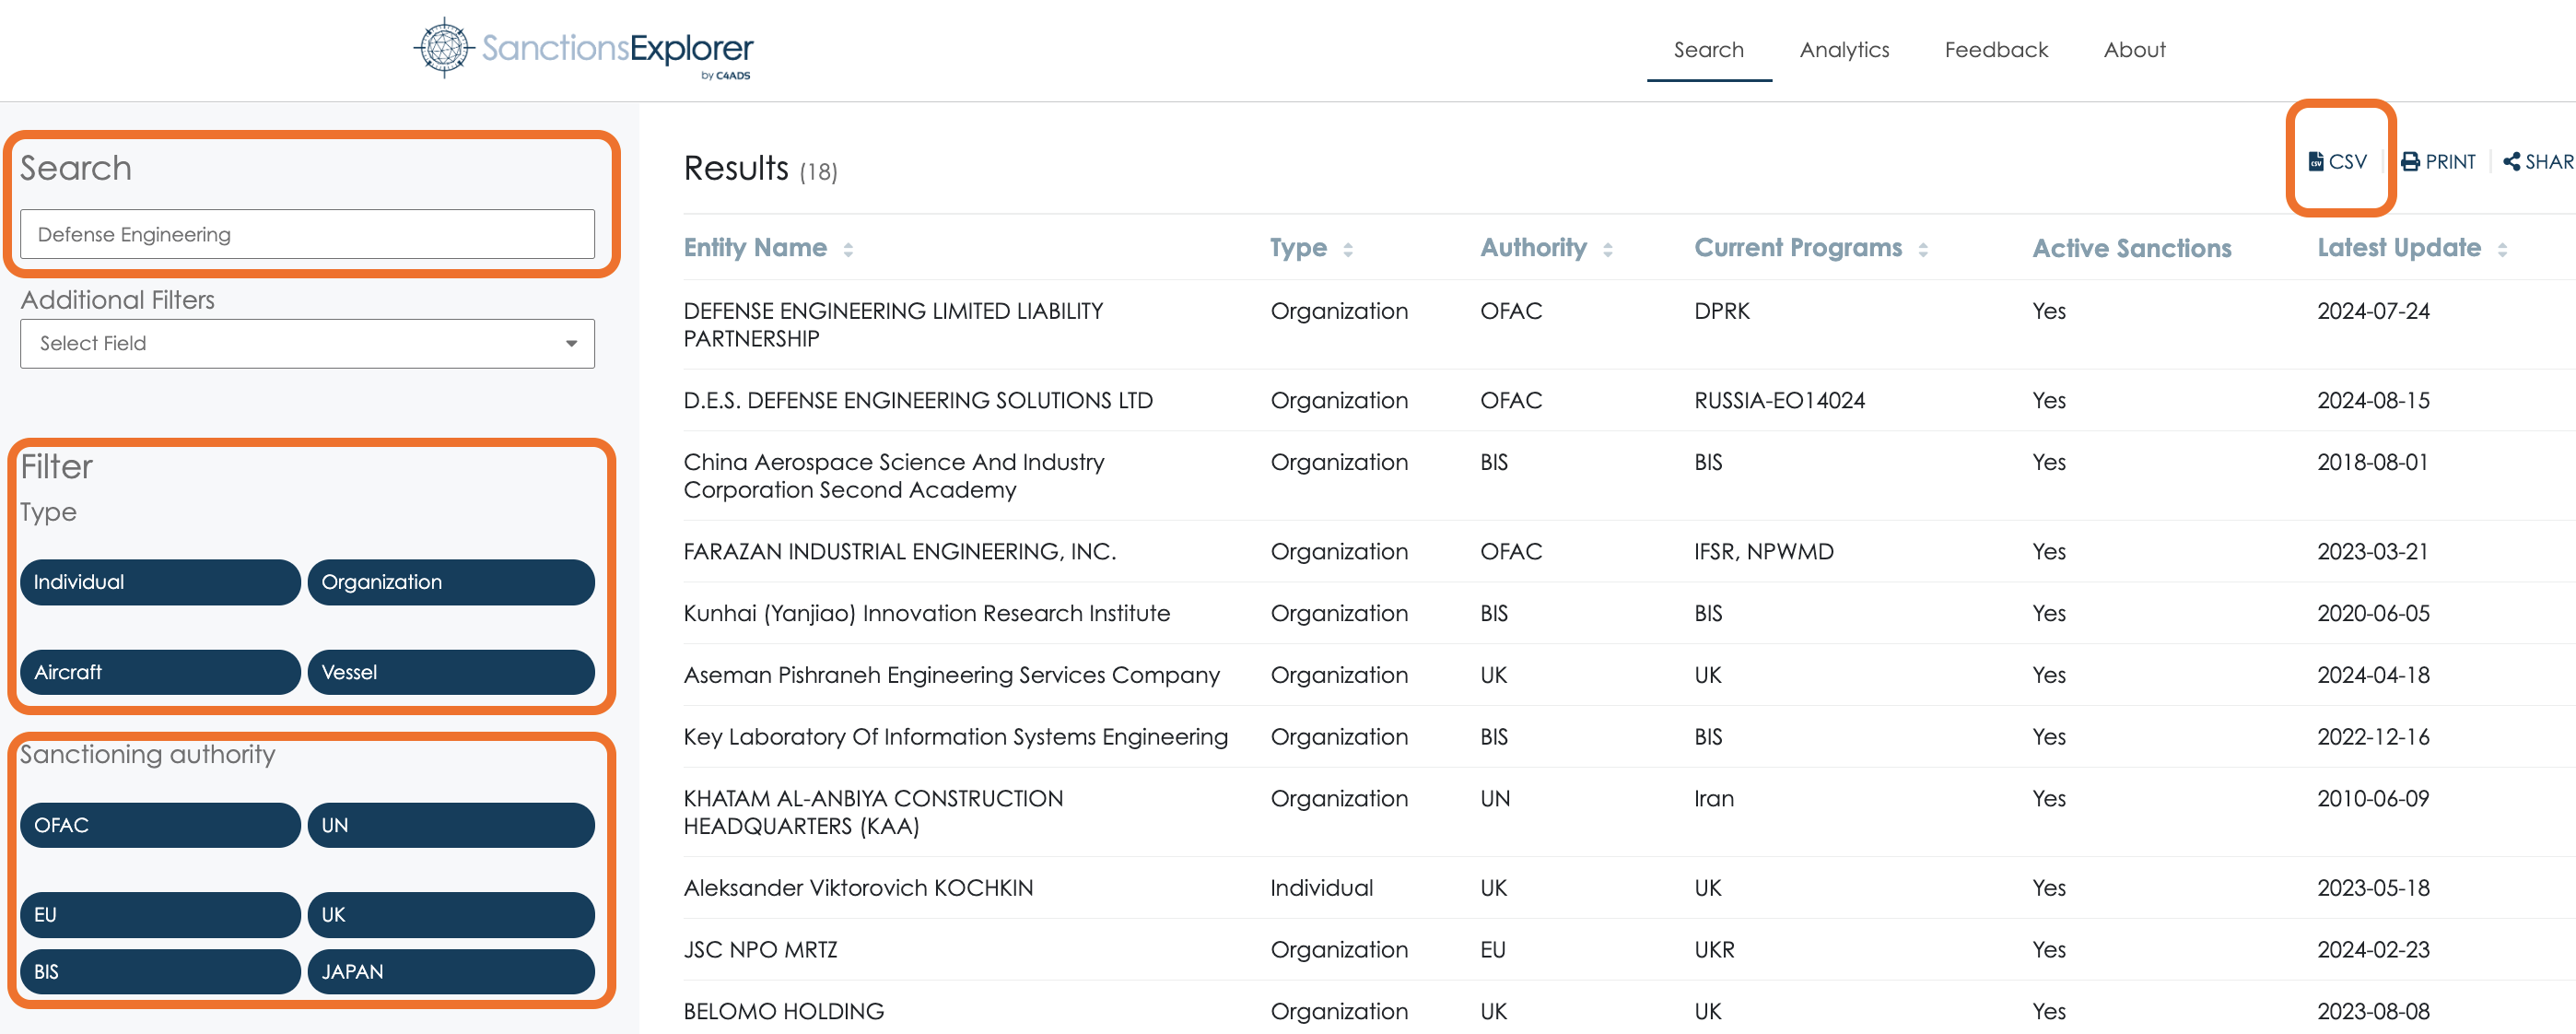Click the Individual type cell for Kochkin
The height and width of the screenshot is (1034, 2576).
click(1321, 888)
